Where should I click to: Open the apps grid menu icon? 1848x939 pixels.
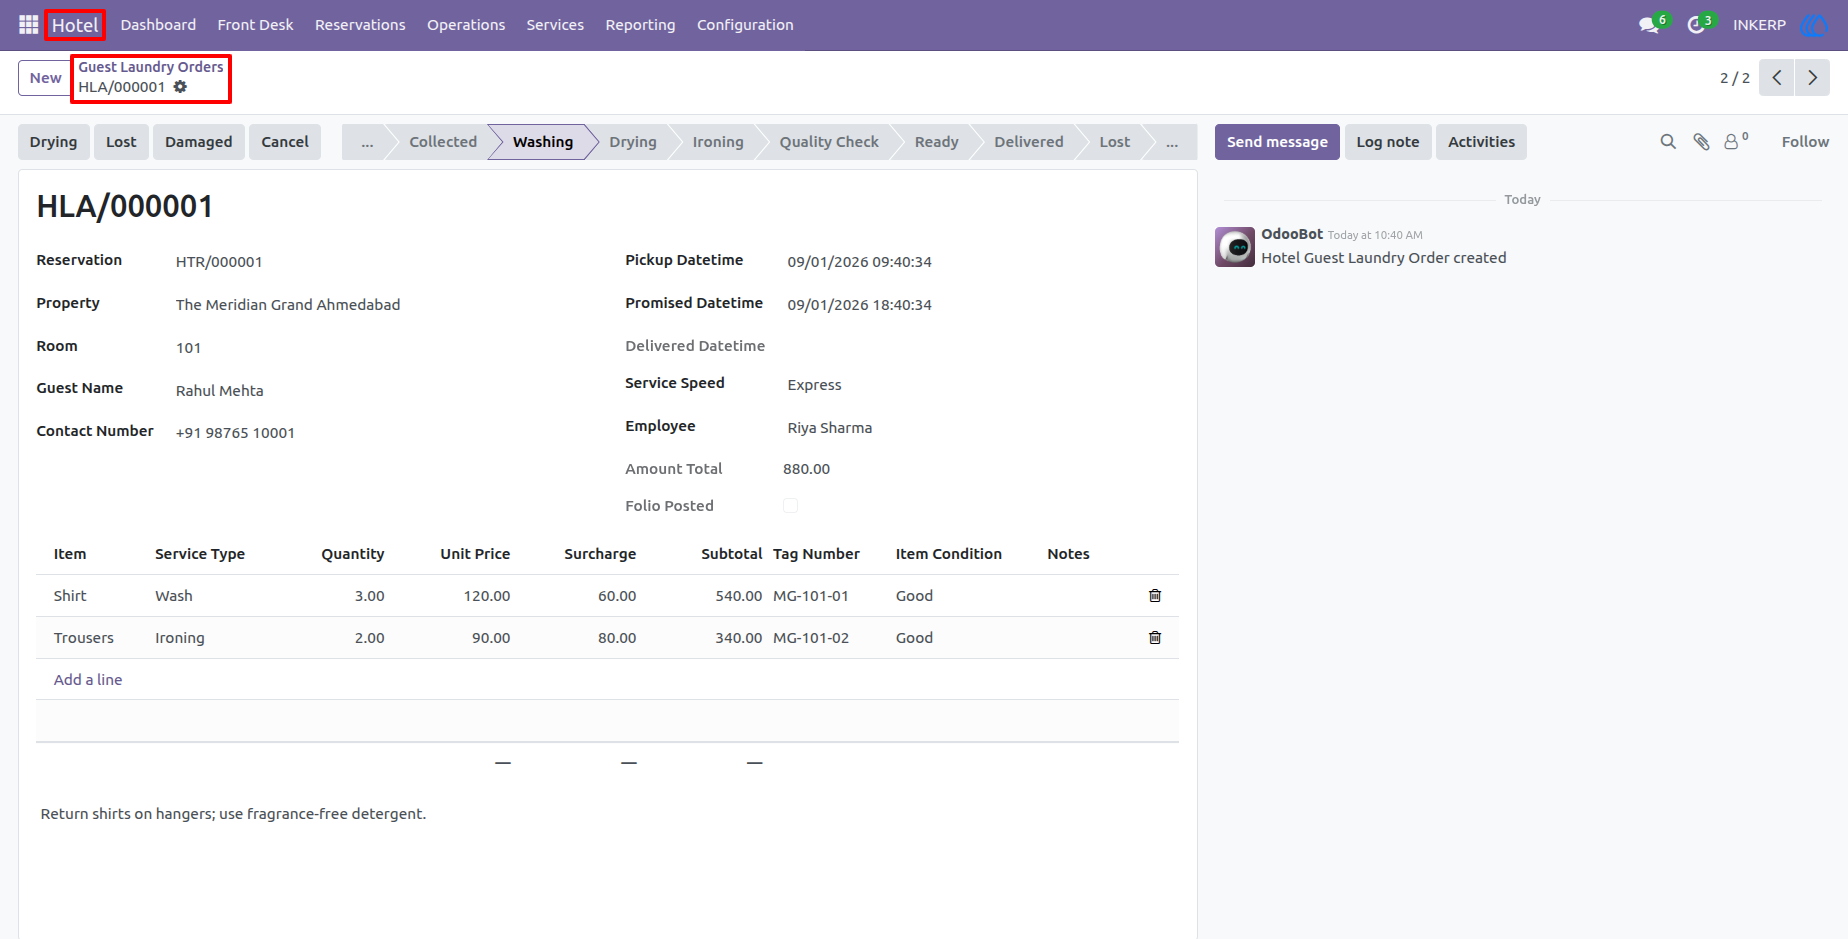point(28,25)
